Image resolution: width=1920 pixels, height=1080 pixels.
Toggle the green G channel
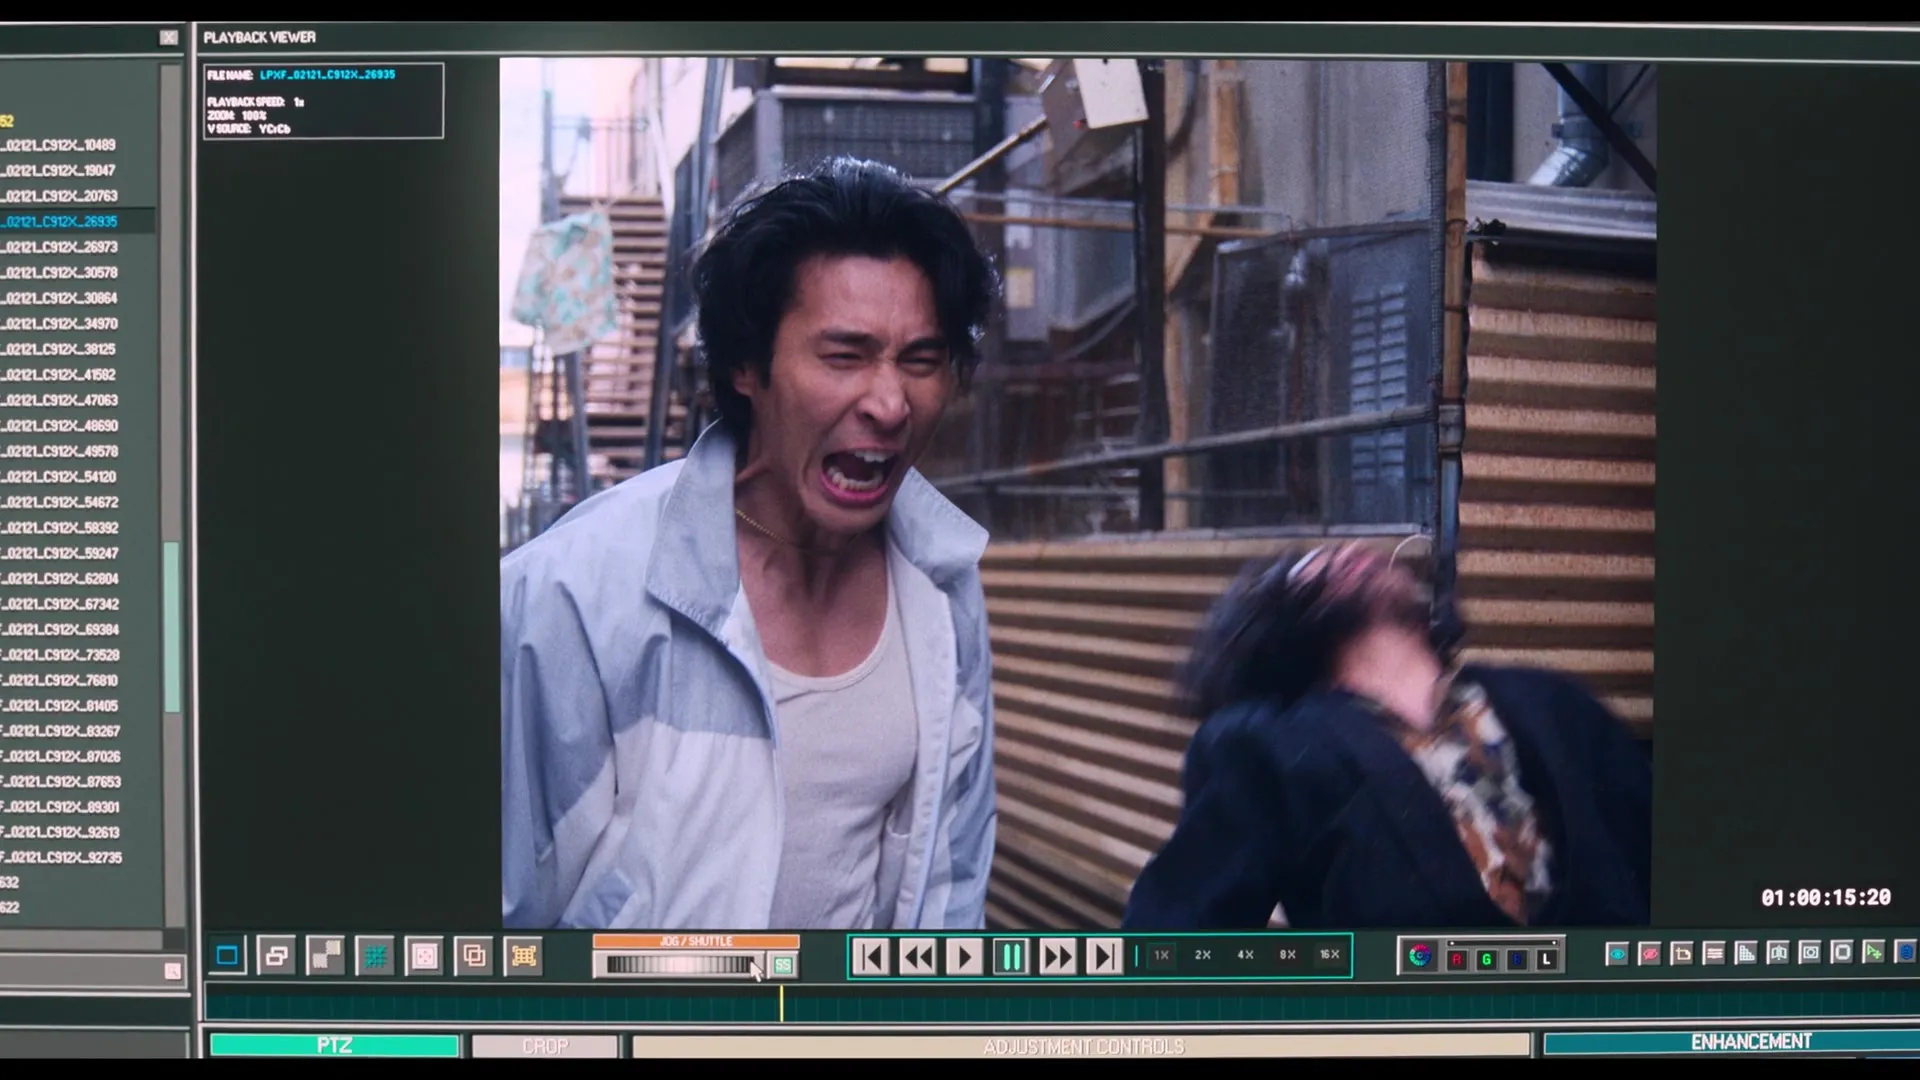(x=1486, y=959)
